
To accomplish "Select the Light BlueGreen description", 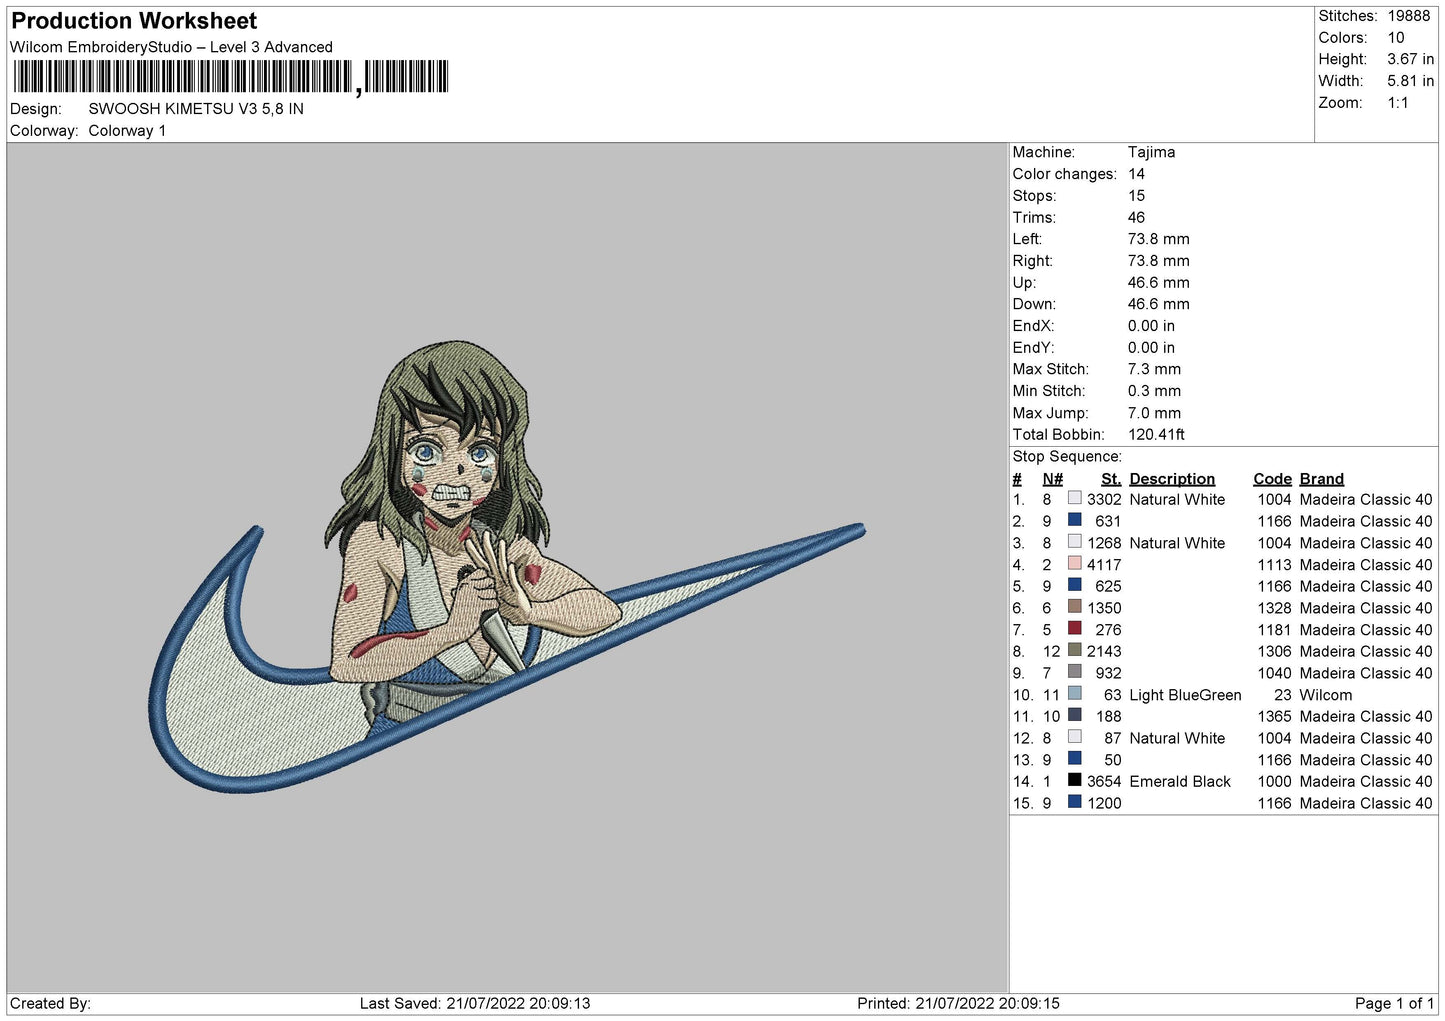I will tap(1185, 695).
